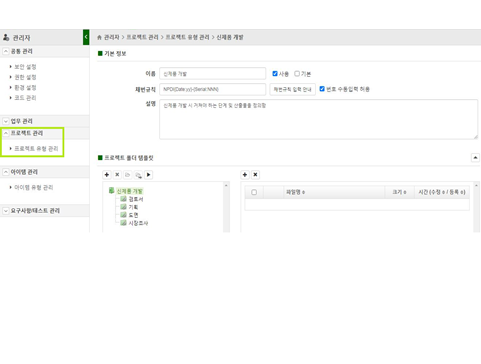Image resolution: width=481 pixels, height=364 pixels.
Task: Click the copy-folder icon in tree toolbar
Action: point(138,175)
